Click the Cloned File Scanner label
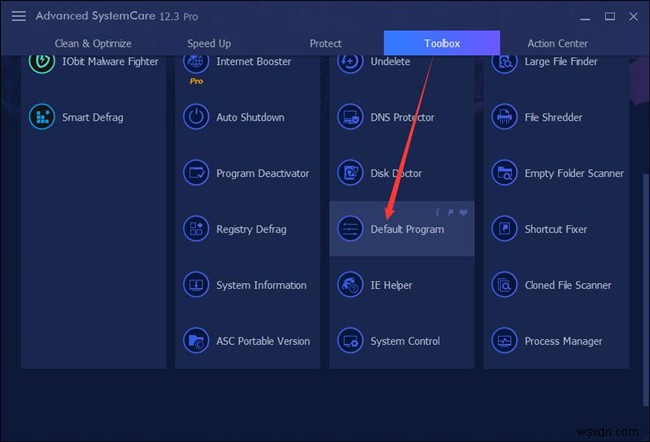This screenshot has width=650, height=442. [x=568, y=285]
